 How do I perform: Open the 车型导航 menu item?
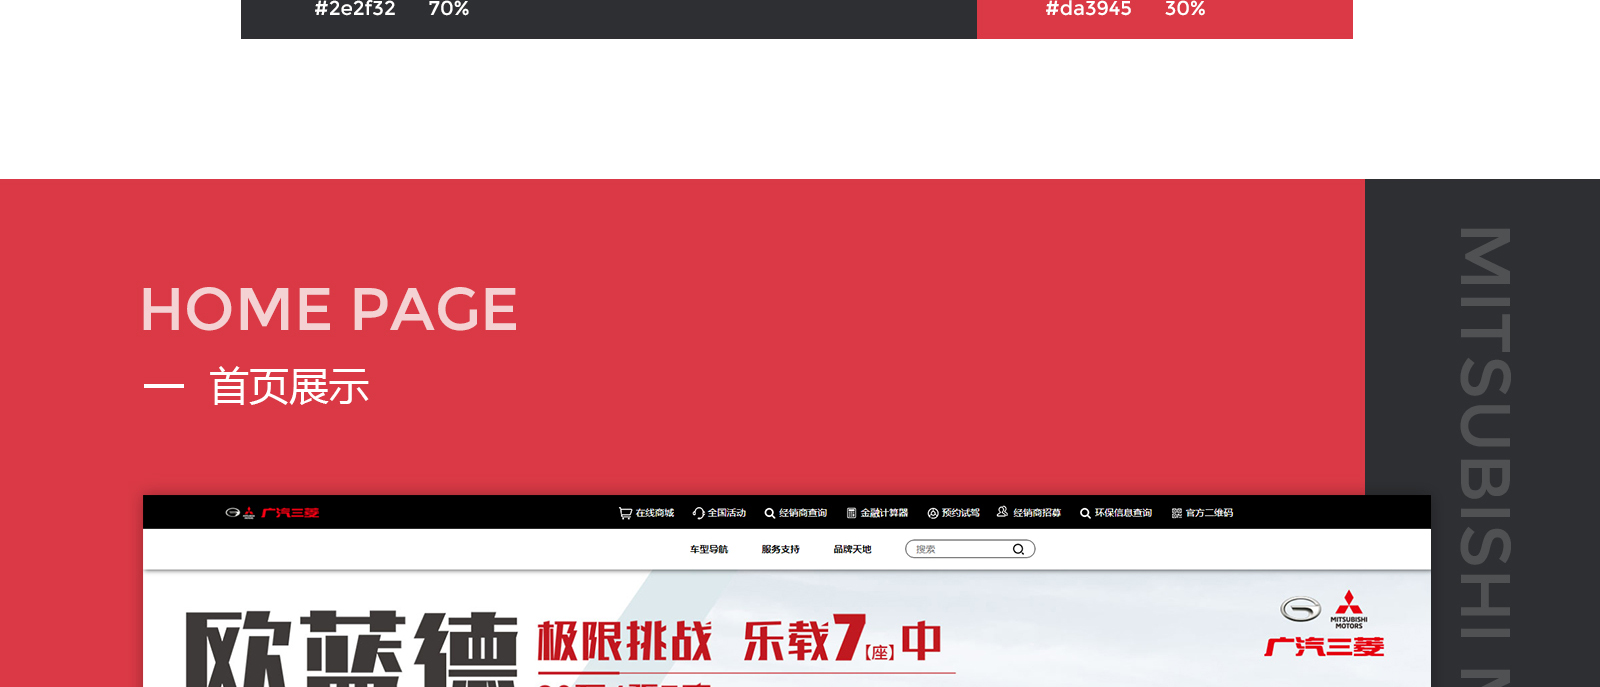pos(709,549)
